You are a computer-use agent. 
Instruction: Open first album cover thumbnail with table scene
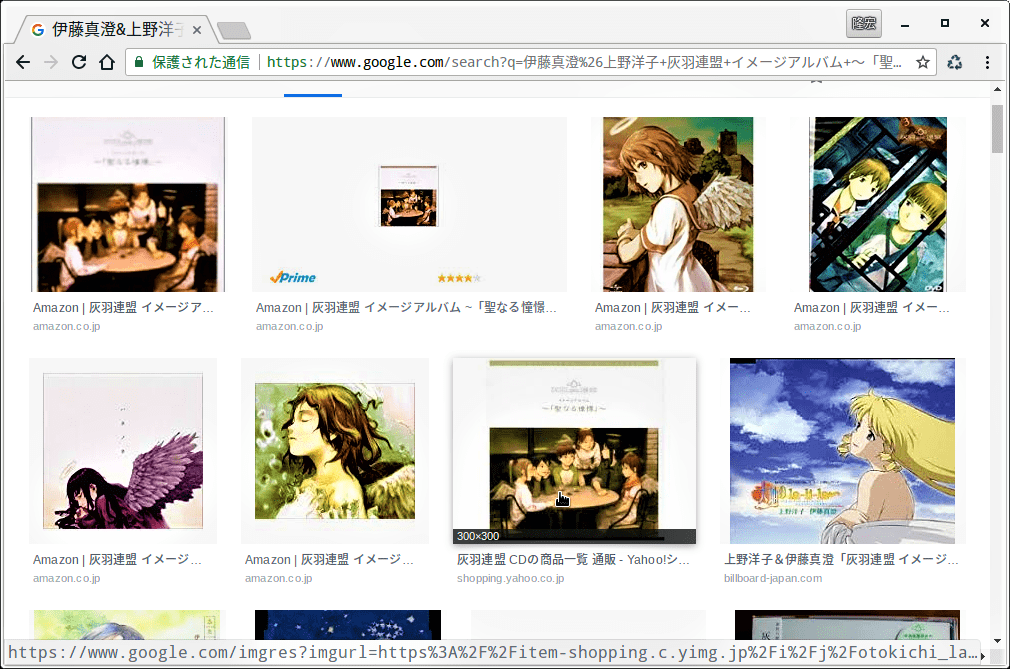tap(128, 205)
